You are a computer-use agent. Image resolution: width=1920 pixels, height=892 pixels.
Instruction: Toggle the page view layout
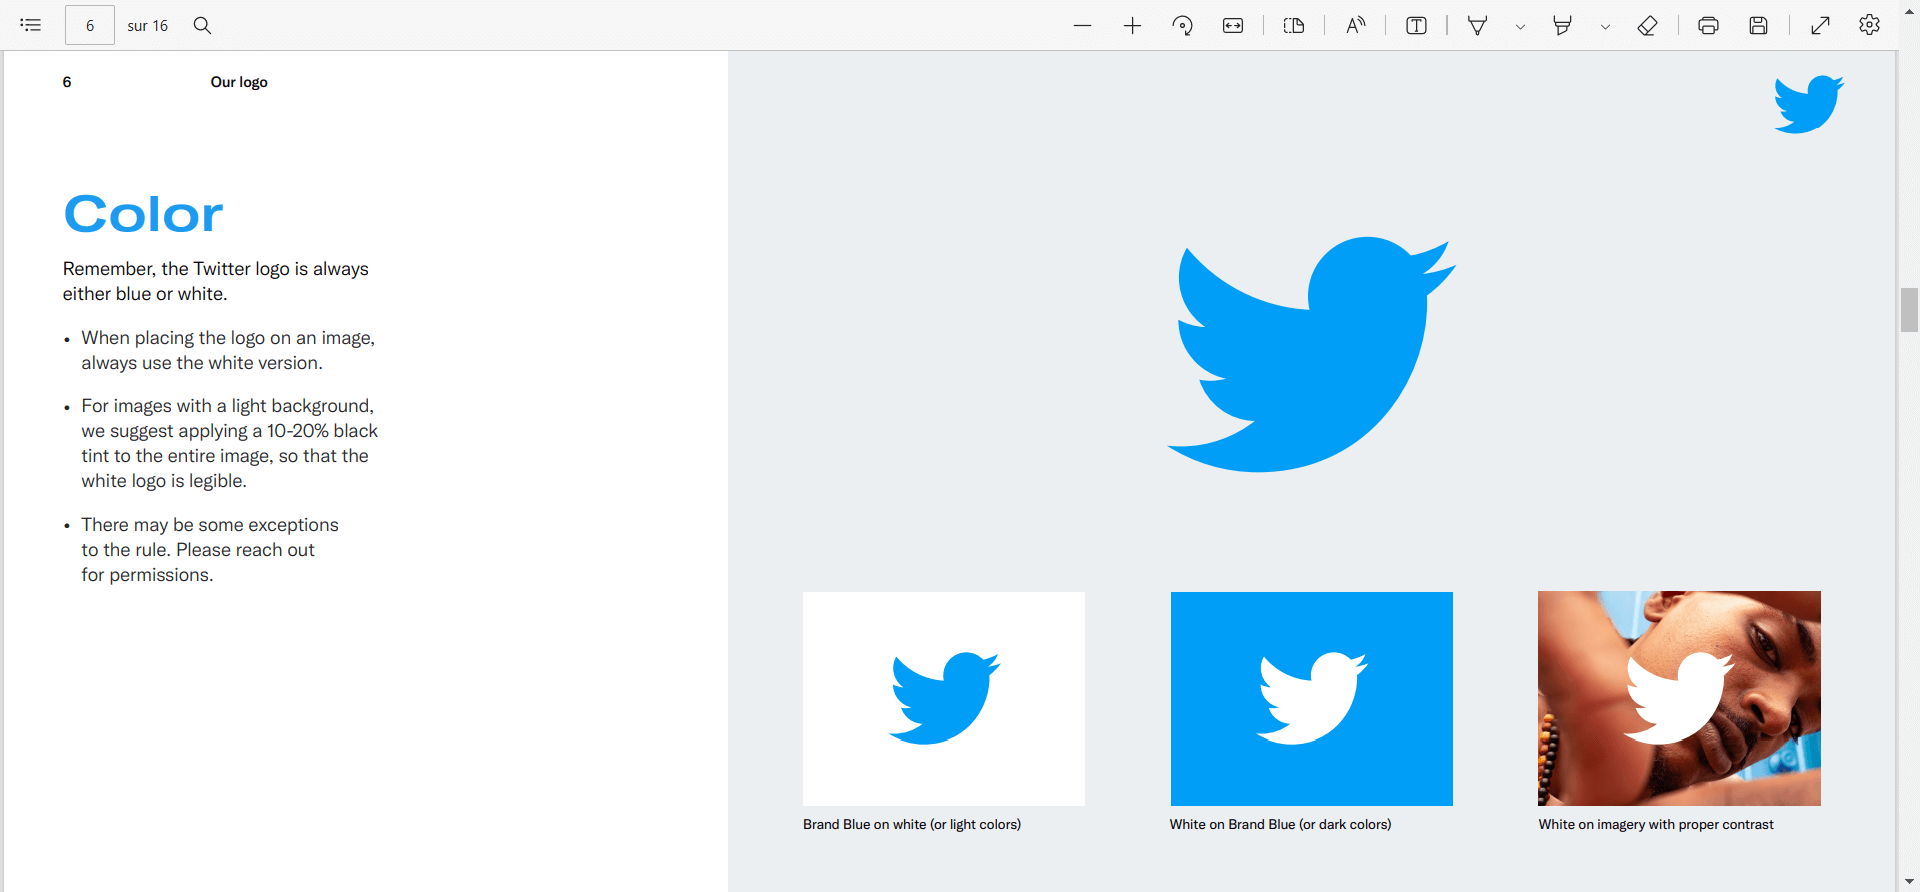pos(1294,25)
